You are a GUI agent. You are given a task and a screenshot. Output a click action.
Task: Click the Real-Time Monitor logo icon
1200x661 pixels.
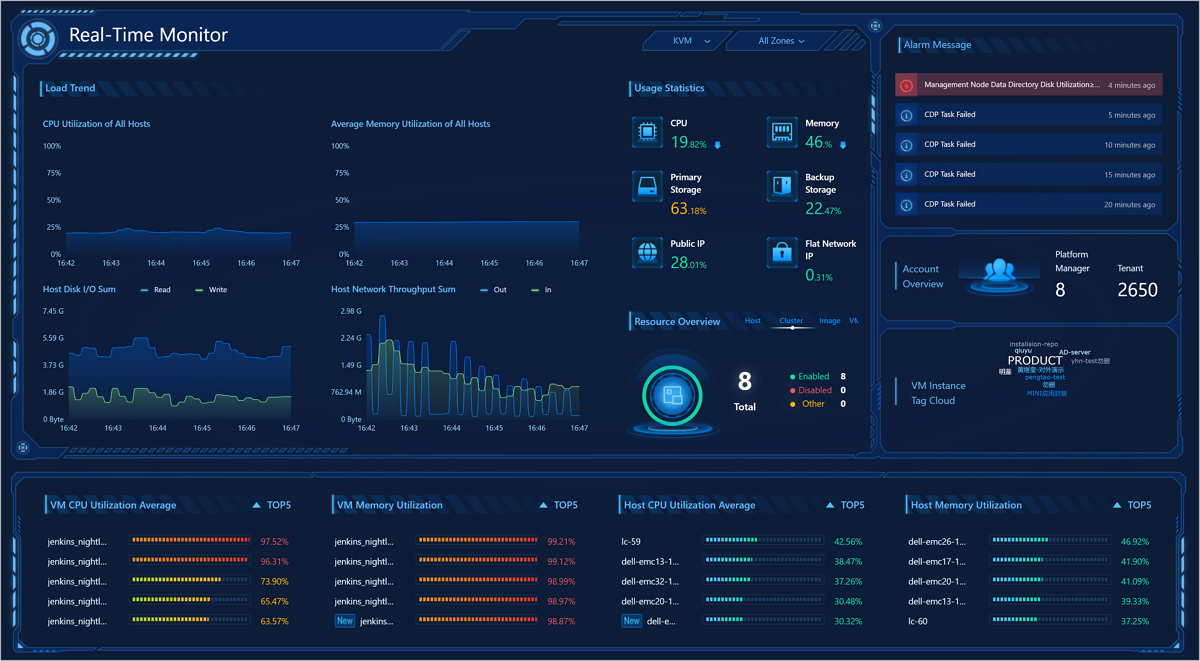click(36, 38)
